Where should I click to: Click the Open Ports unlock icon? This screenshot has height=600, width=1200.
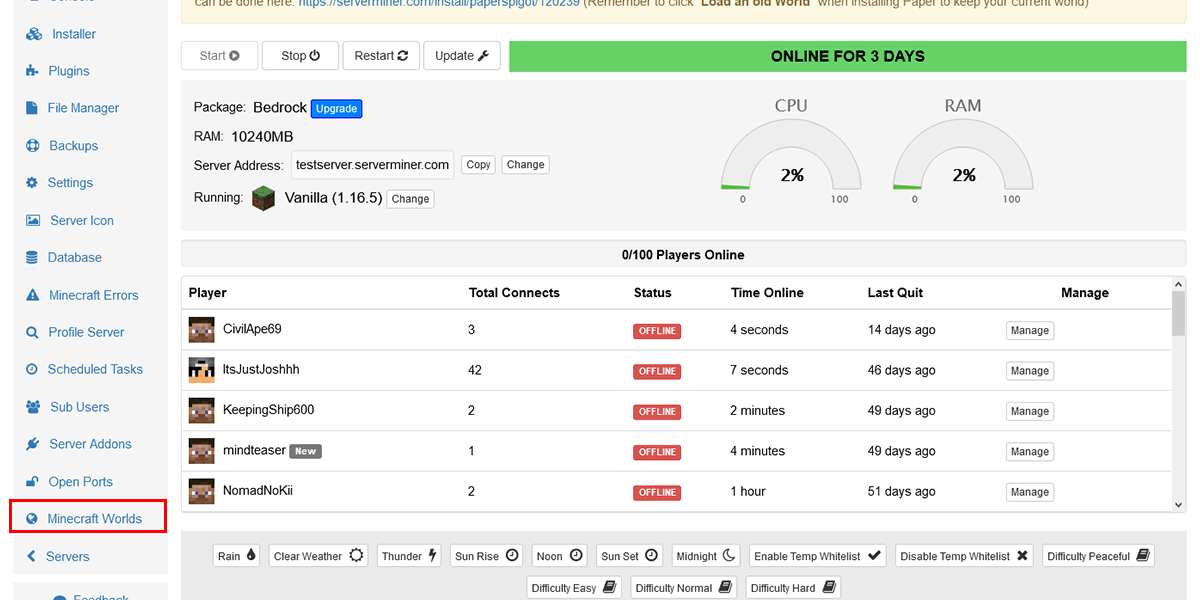(x=33, y=482)
